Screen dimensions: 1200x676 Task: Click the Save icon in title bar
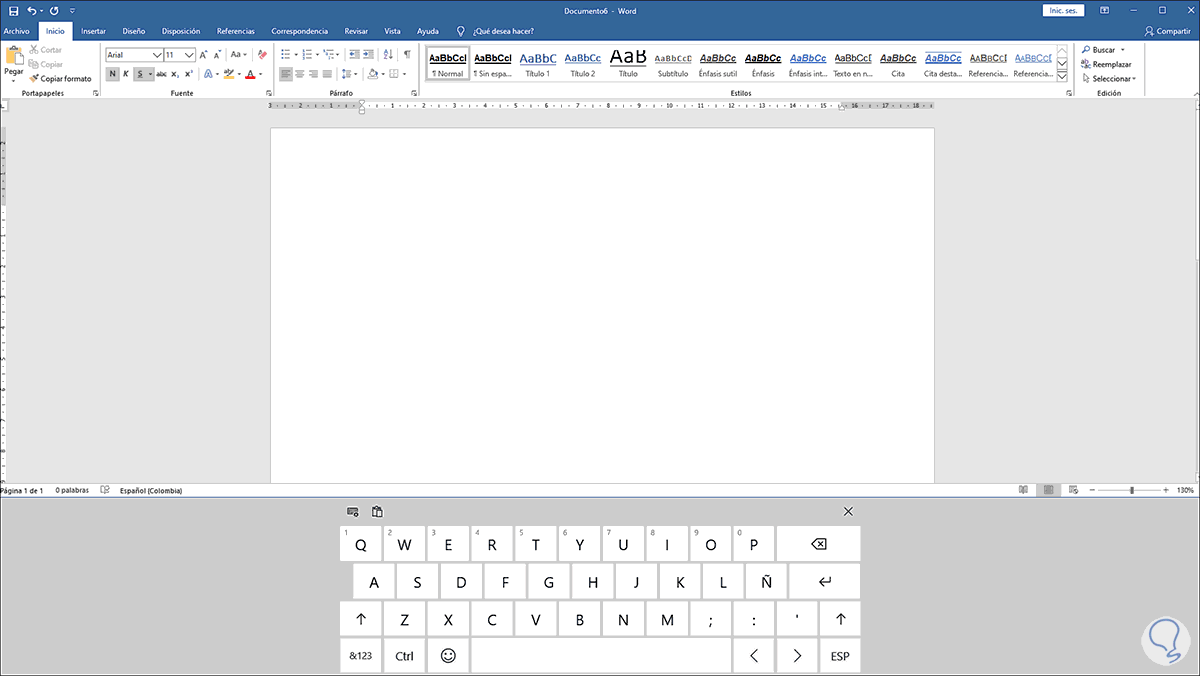click(x=14, y=10)
